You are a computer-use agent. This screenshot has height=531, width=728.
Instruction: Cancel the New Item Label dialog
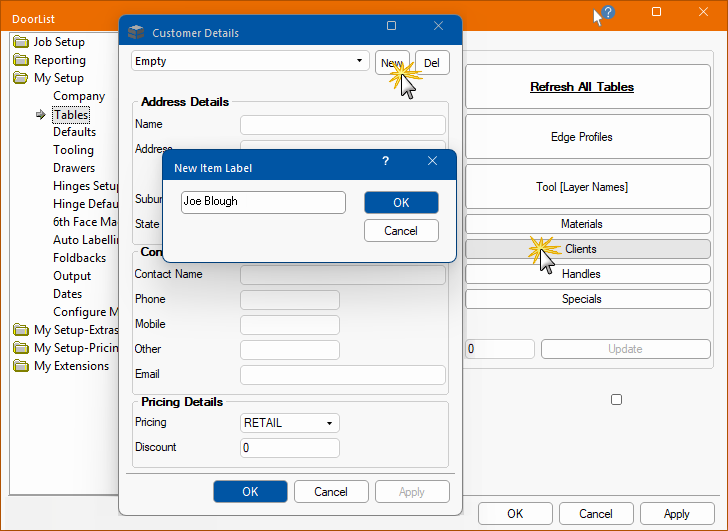(x=401, y=231)
